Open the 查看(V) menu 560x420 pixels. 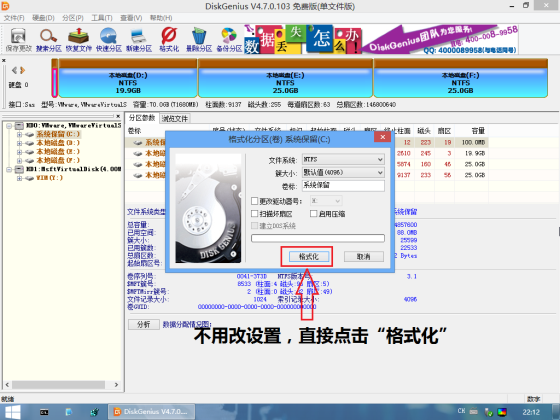coord(131,18)
